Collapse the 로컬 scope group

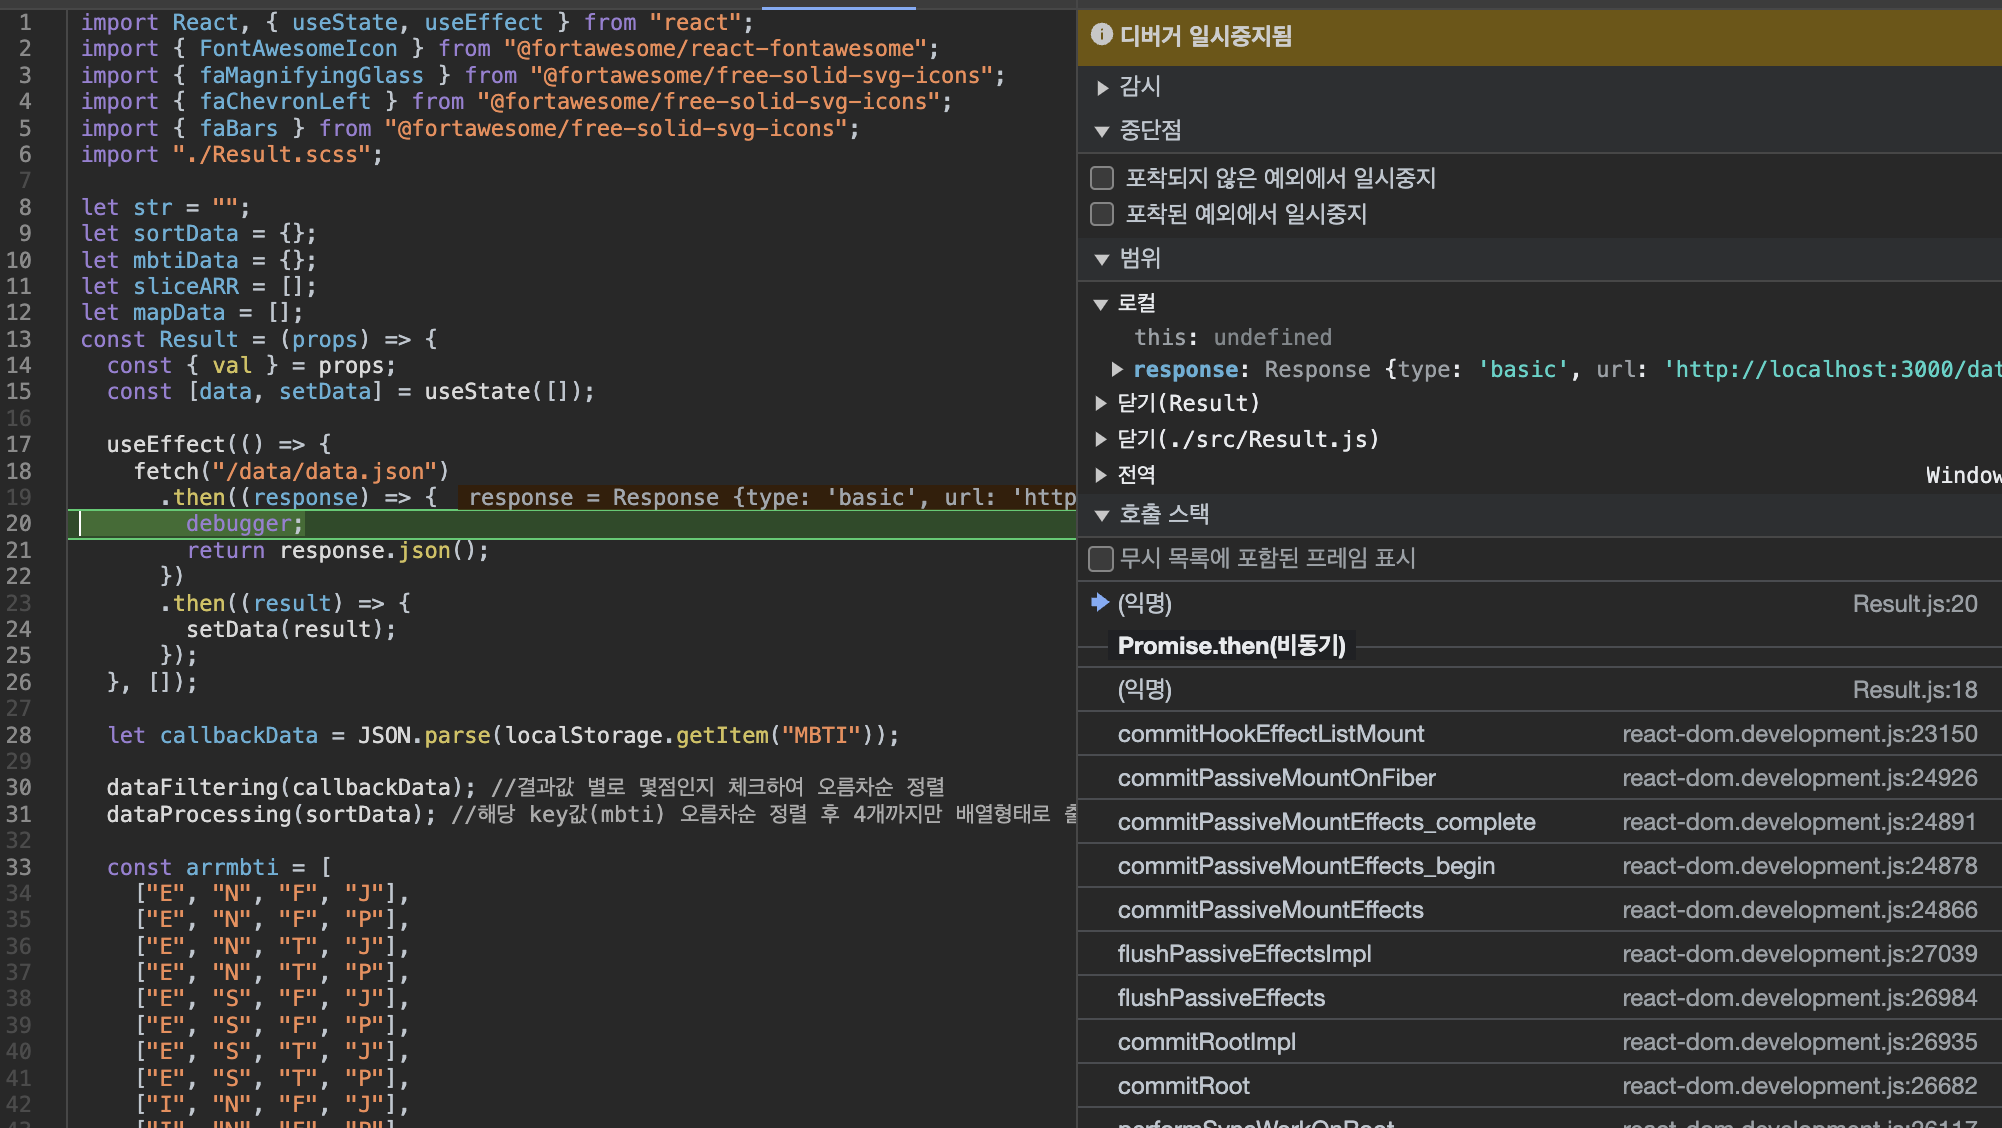coord(1101,304)
